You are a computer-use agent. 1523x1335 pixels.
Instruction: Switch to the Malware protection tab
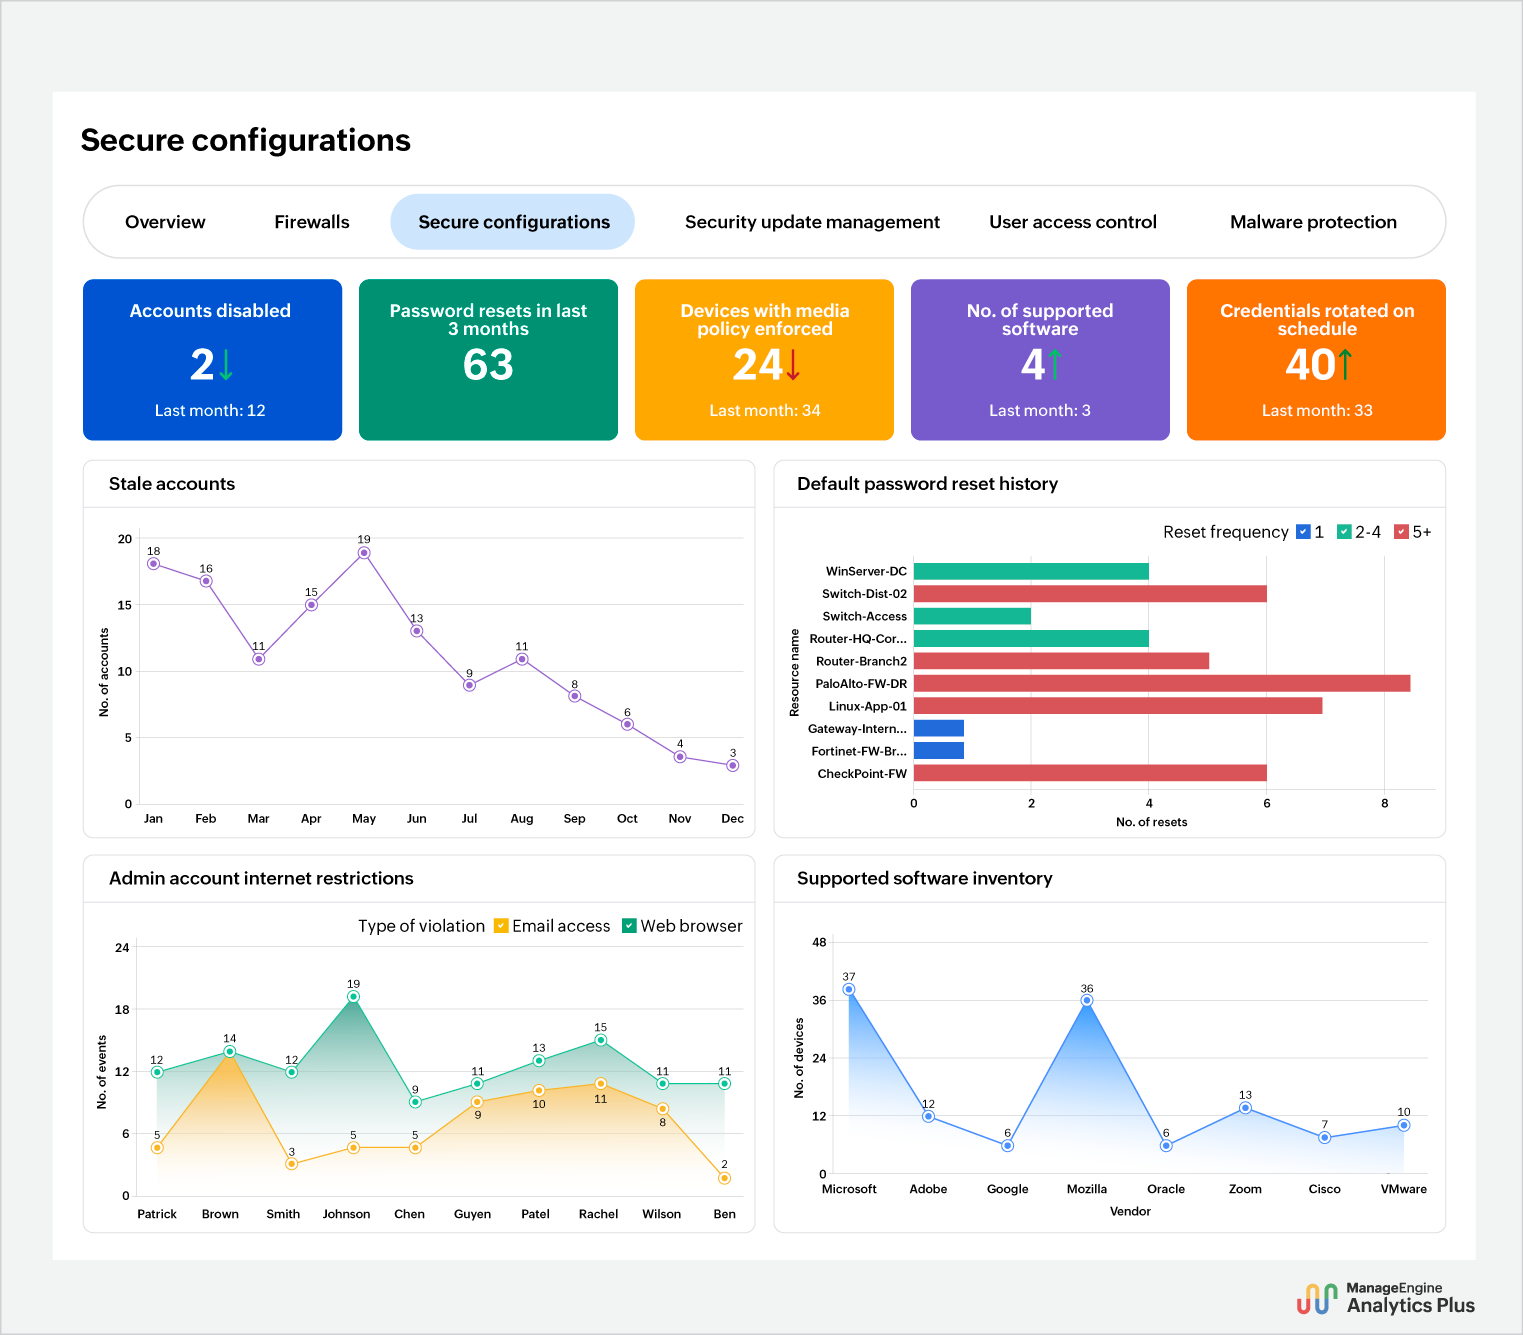point(1313,222)
